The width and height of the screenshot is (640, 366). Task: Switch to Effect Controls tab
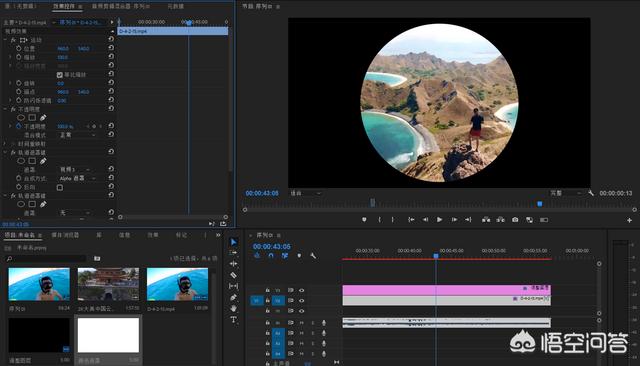(x=64, y=6)
